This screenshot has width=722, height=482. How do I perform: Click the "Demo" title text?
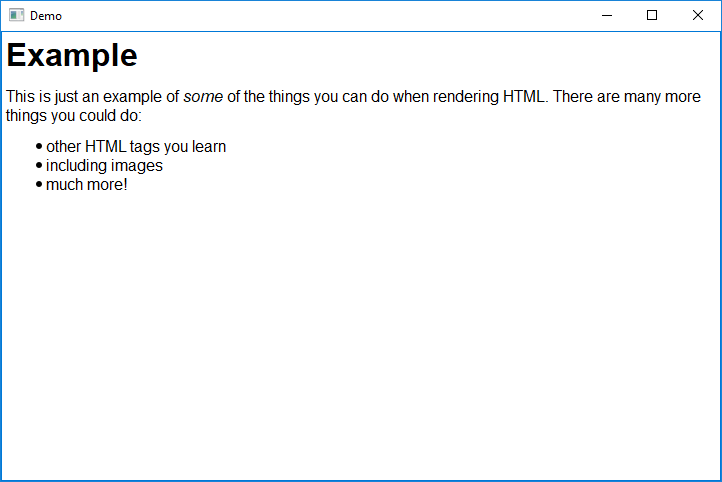46,16
